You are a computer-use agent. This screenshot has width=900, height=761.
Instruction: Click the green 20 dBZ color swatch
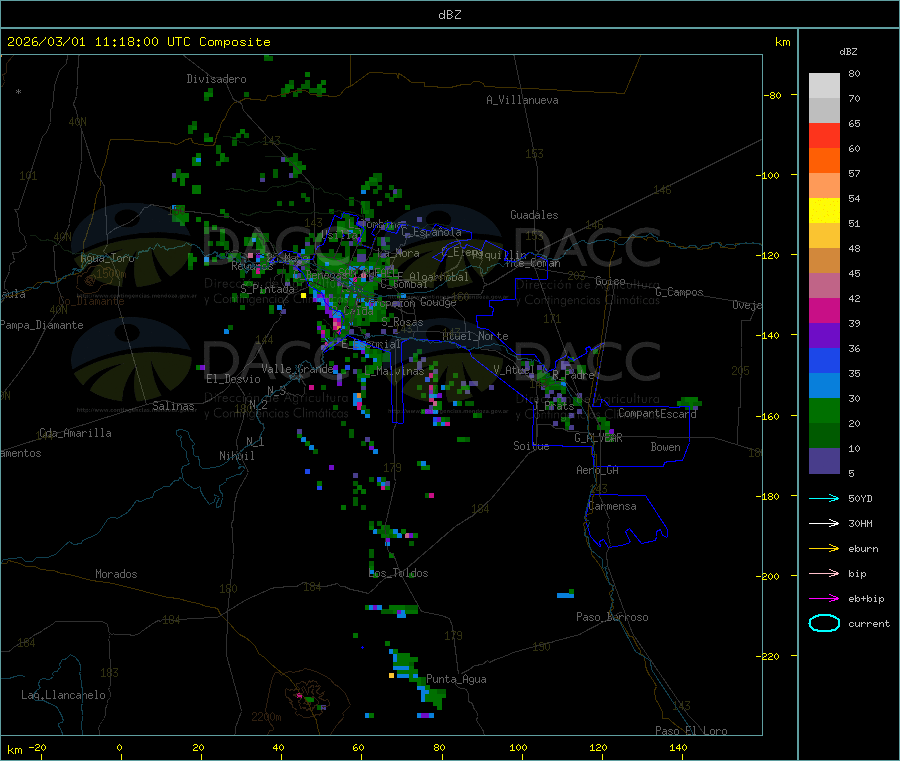[824, 410]
